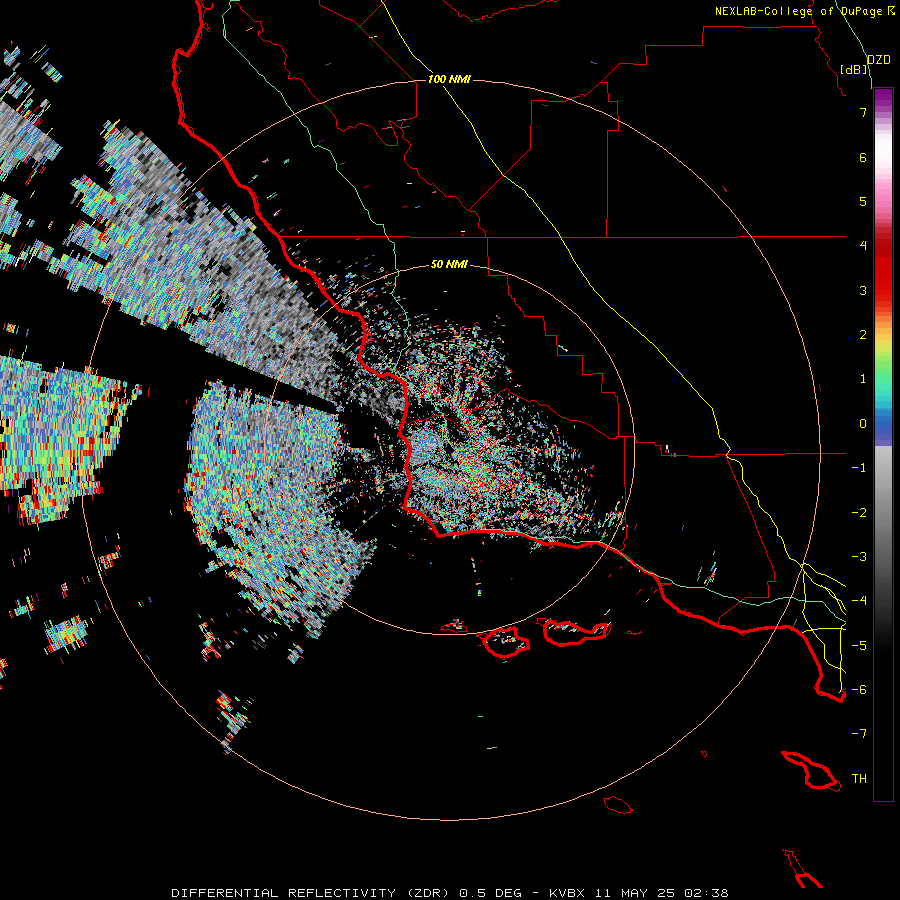Click the legend value -6
The height and width of the screenshot is (900, 900).
[859, 689]
